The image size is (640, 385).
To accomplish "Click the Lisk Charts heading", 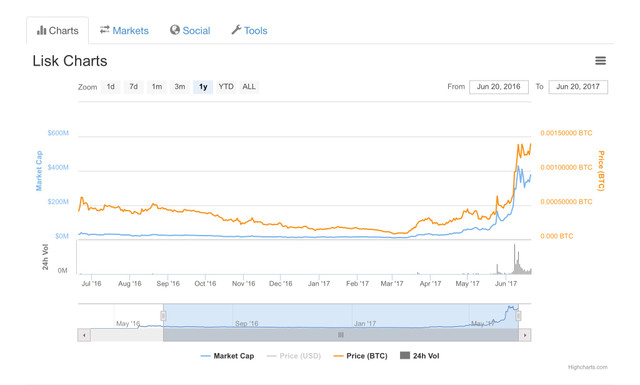I will [x=70, y=61].
